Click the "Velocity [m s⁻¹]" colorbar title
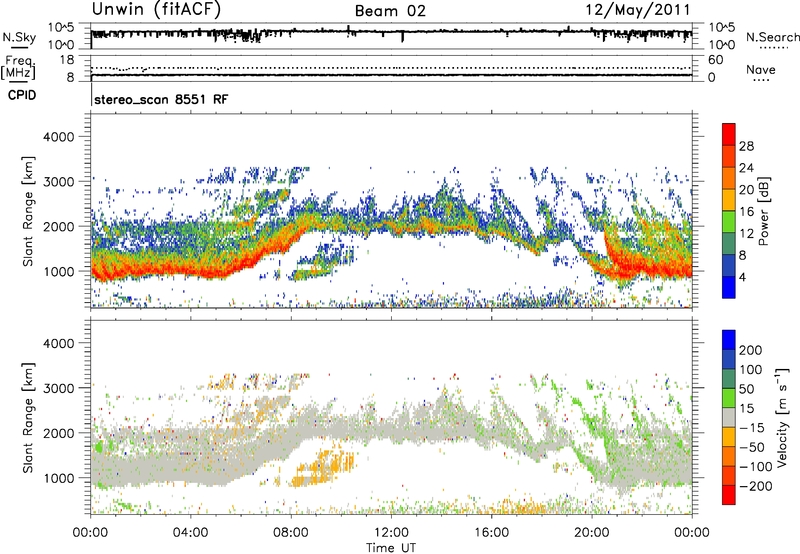The image size is (800, 554). [x=783, y=417]
